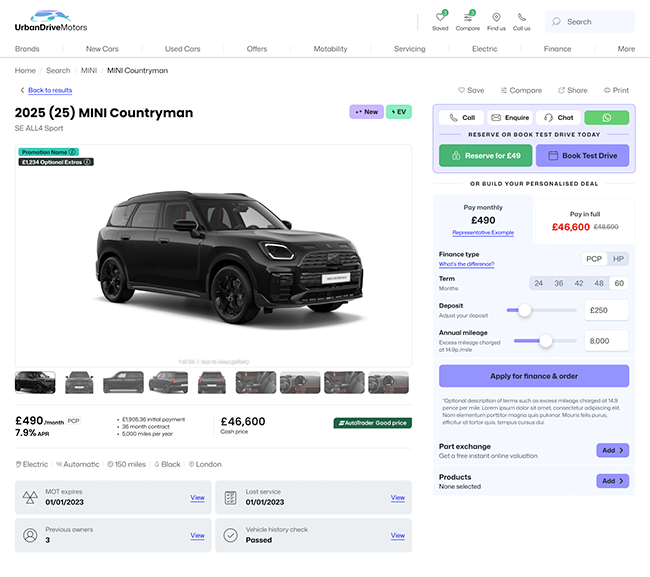Image resolution: width=650 pixels, height=577 pixels.
Task: Click the Find us location pin
Action: (496, 17)
